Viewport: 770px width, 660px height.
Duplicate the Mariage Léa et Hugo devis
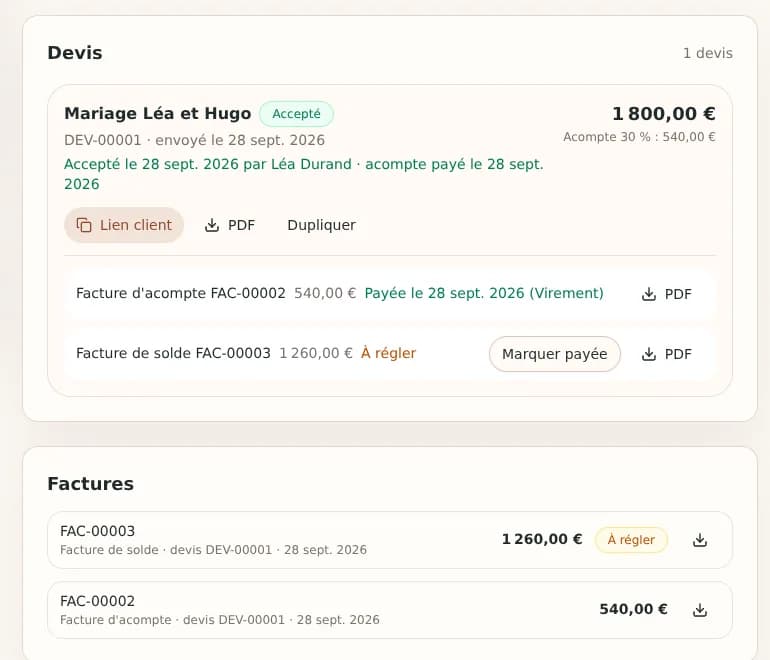coord(321,225)
